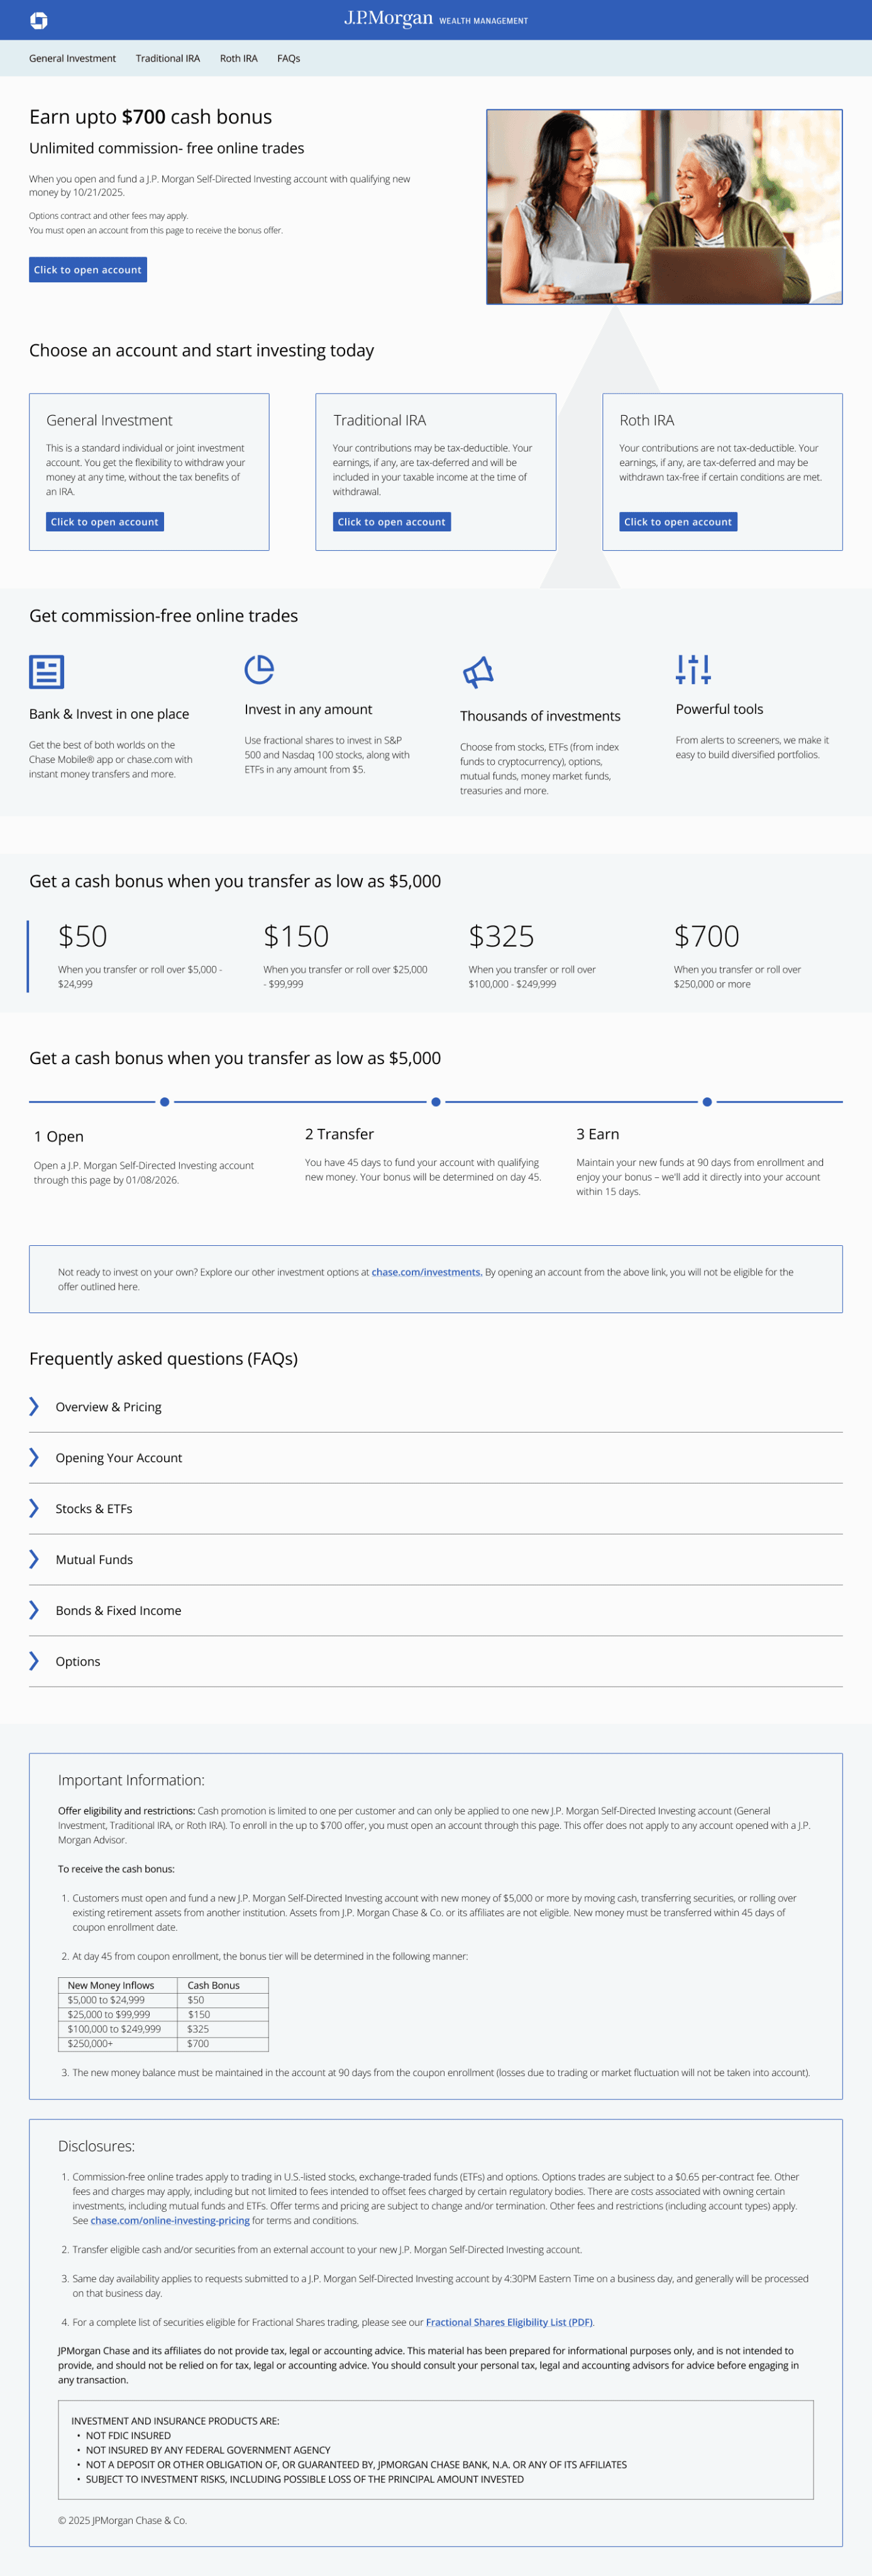872x2576 pixels.
Task: Click the pie chart icon above Invest in any amount
Action: pos(259,670)
